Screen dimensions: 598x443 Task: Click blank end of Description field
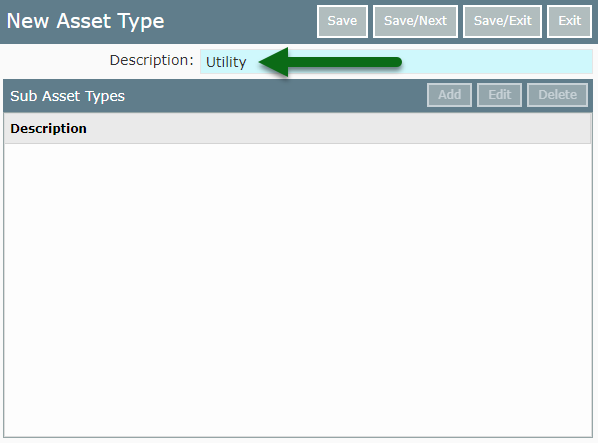coord(496,61)
